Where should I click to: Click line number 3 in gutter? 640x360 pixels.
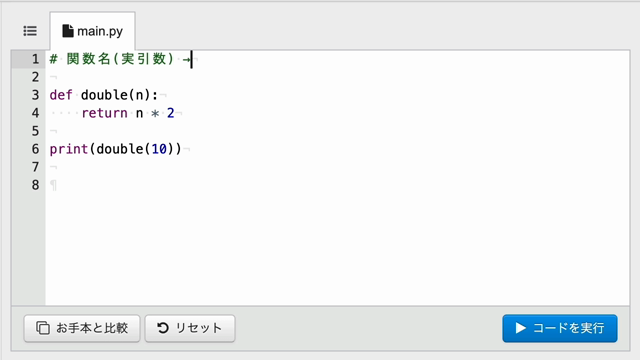click(36, 95)
